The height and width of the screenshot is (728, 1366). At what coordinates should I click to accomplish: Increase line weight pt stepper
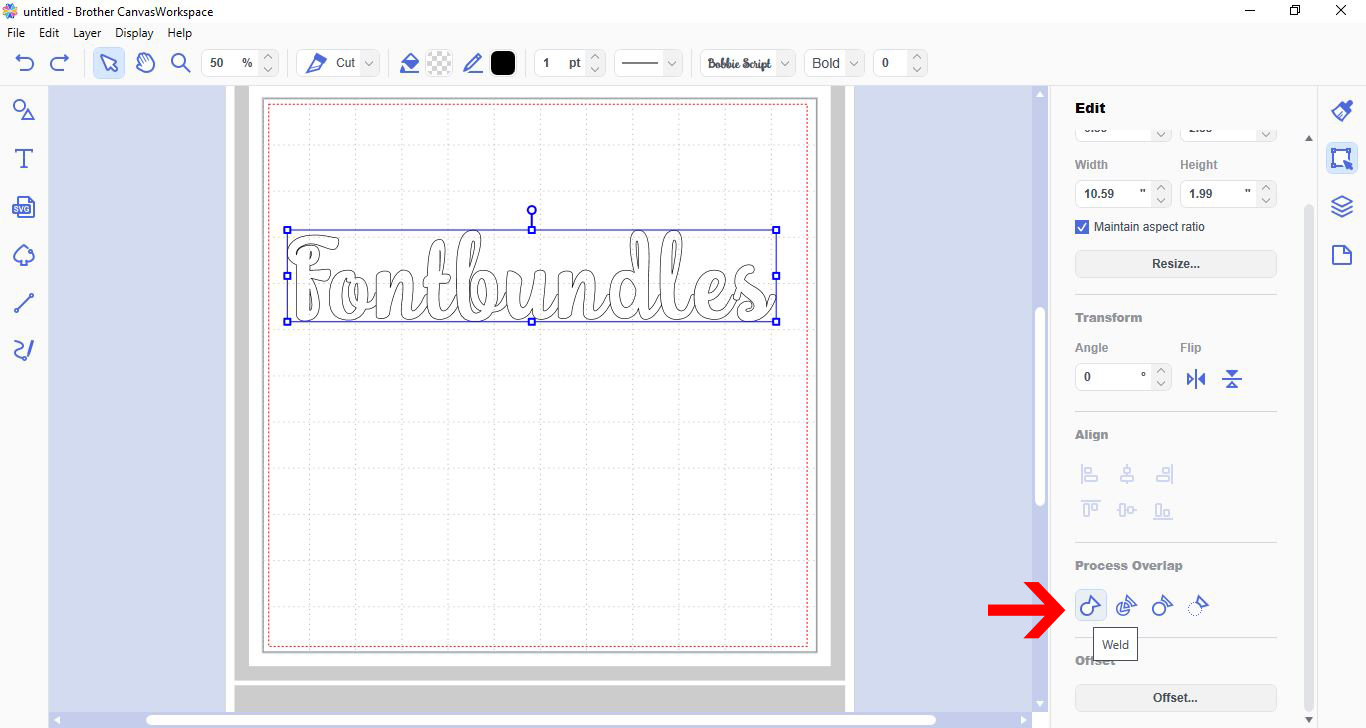(595, 57)
